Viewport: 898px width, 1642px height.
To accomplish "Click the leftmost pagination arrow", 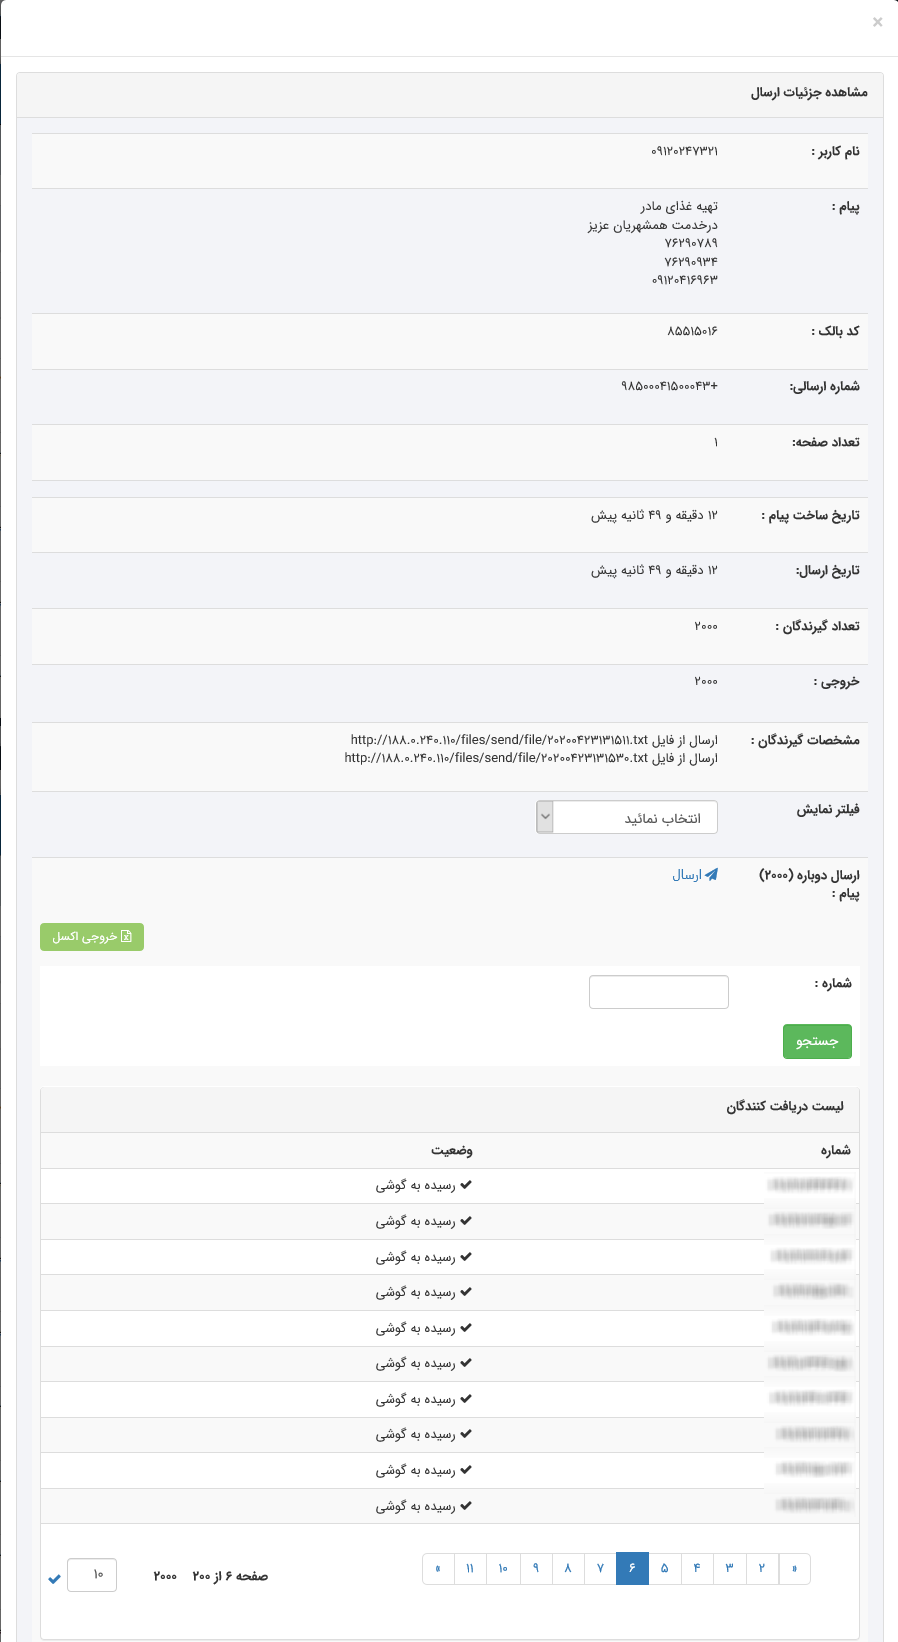I will [438, 1568].
